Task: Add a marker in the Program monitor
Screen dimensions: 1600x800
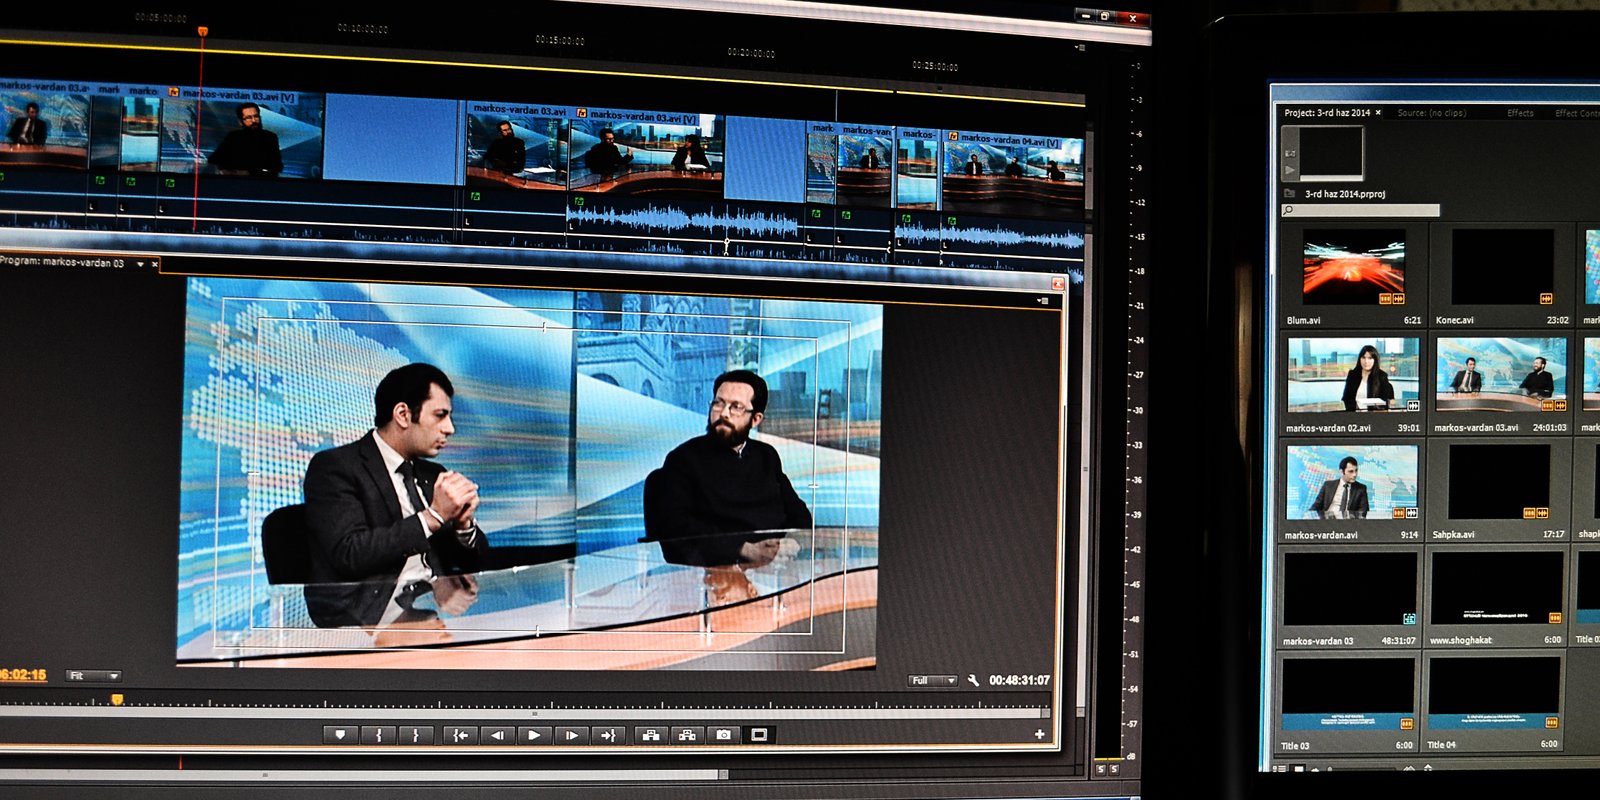Action: [x=341, y=735]
